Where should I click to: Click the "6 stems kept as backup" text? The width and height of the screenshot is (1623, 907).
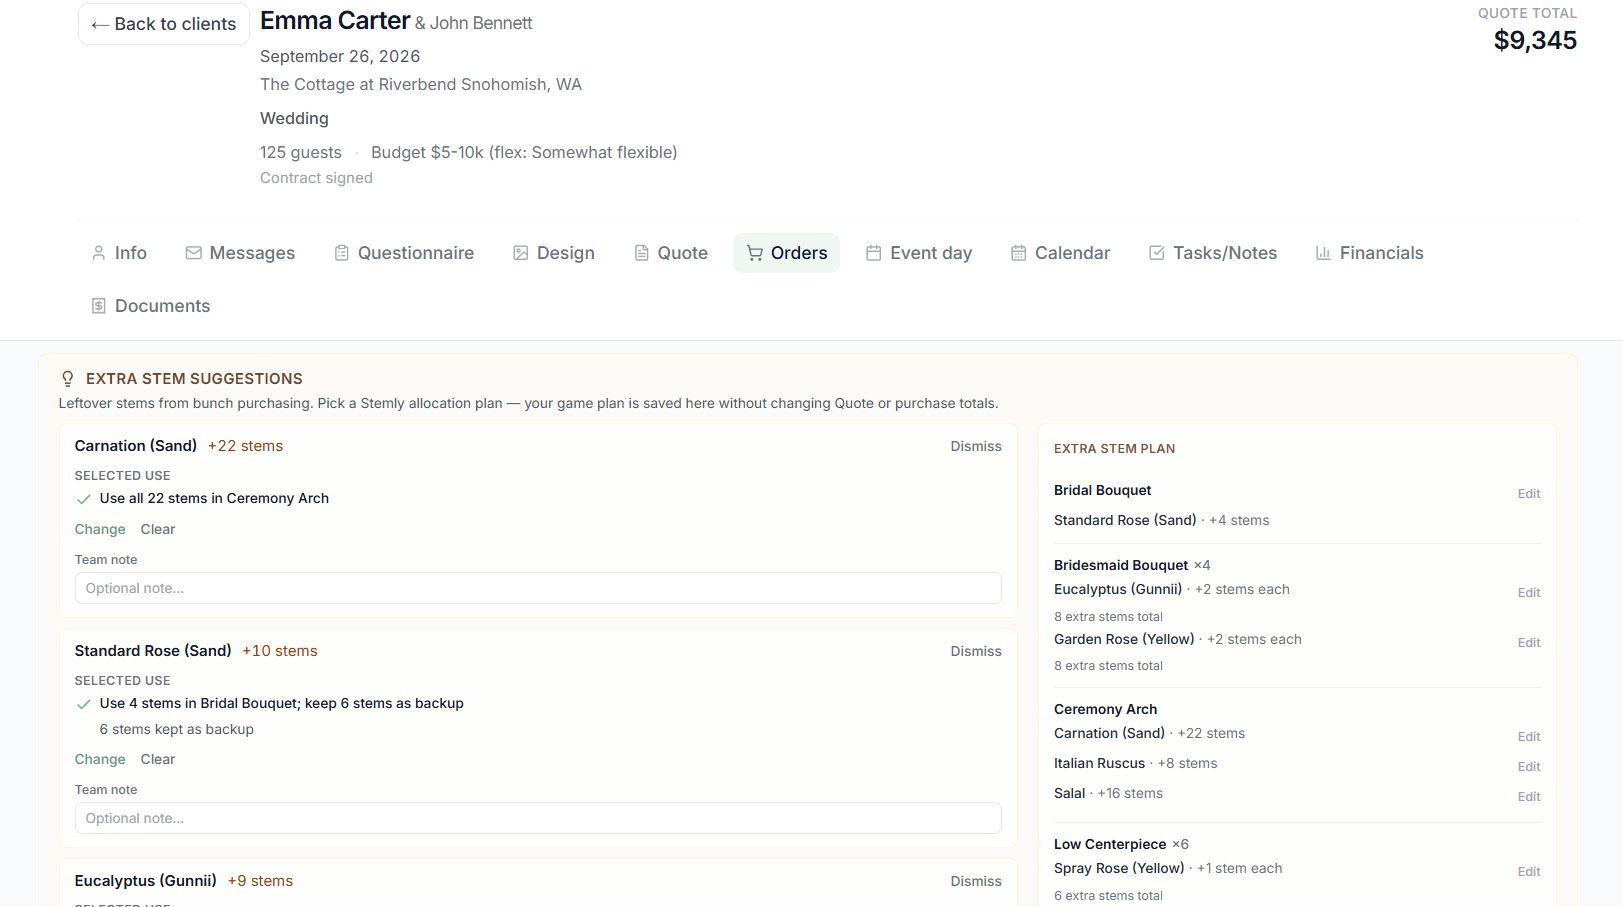pos(177,730)
